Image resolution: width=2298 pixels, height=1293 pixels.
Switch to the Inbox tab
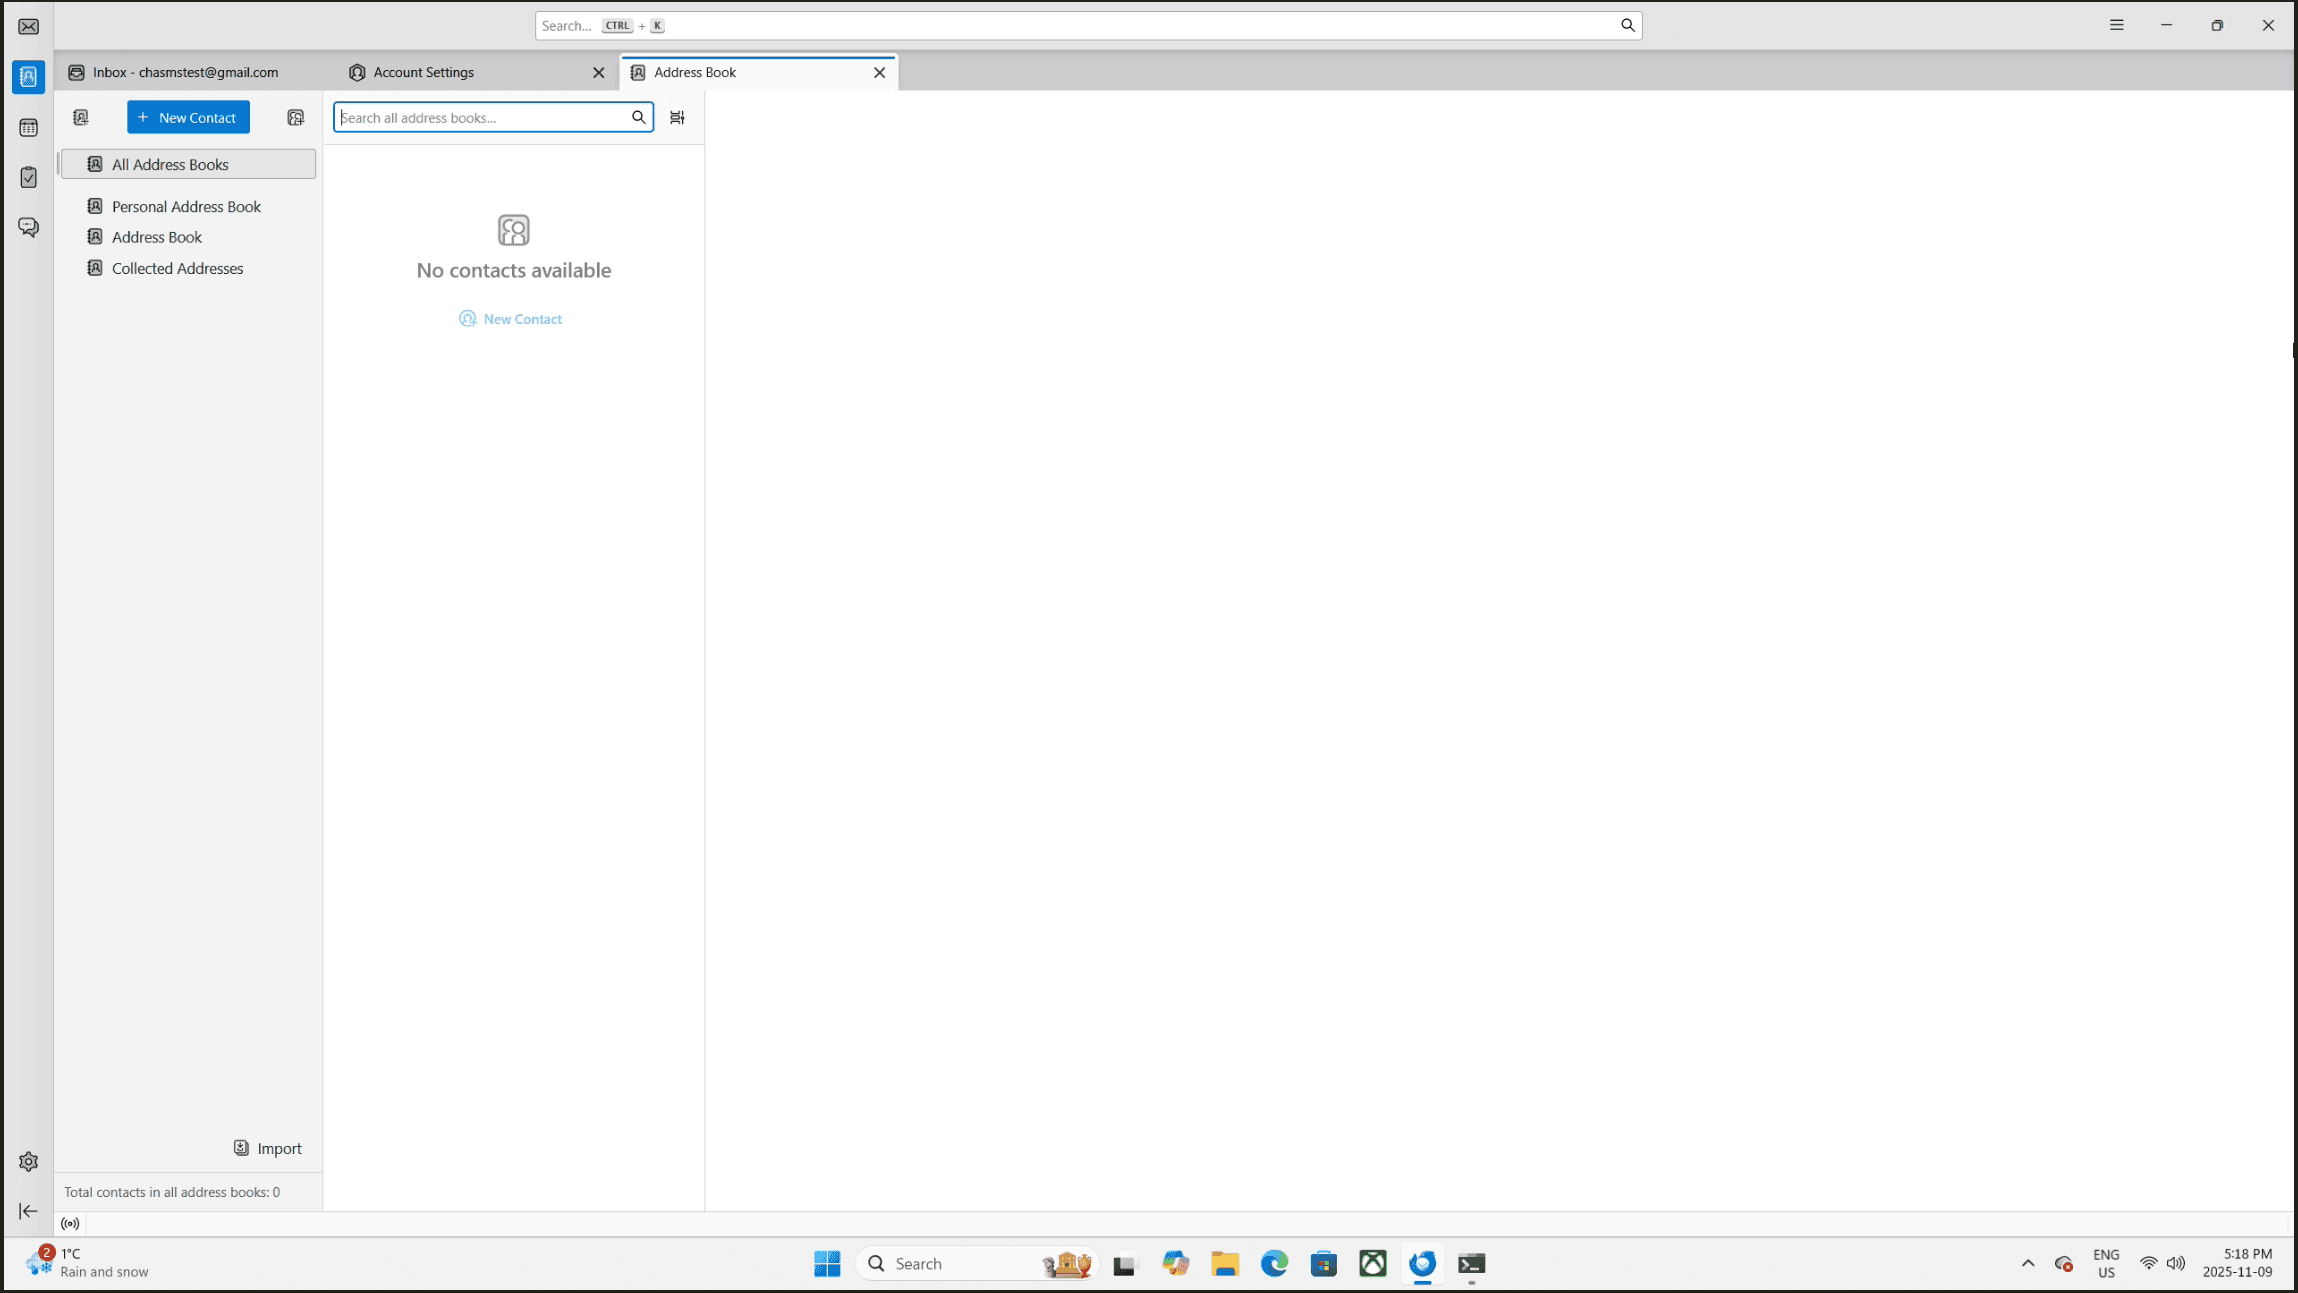185,72
